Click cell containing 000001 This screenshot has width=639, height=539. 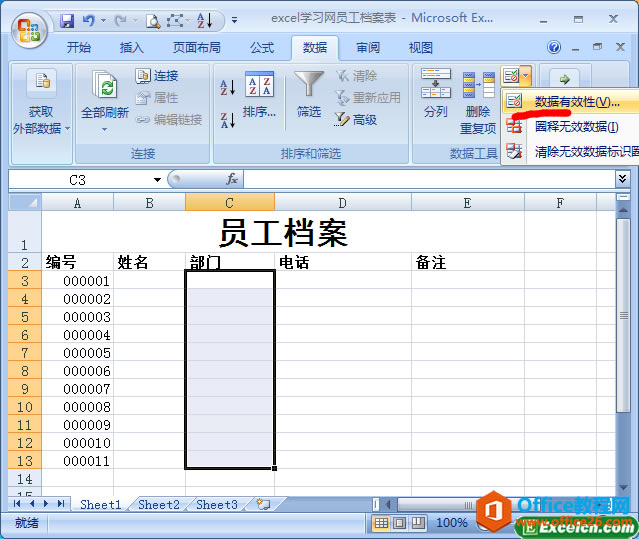(x=77, y=281)
